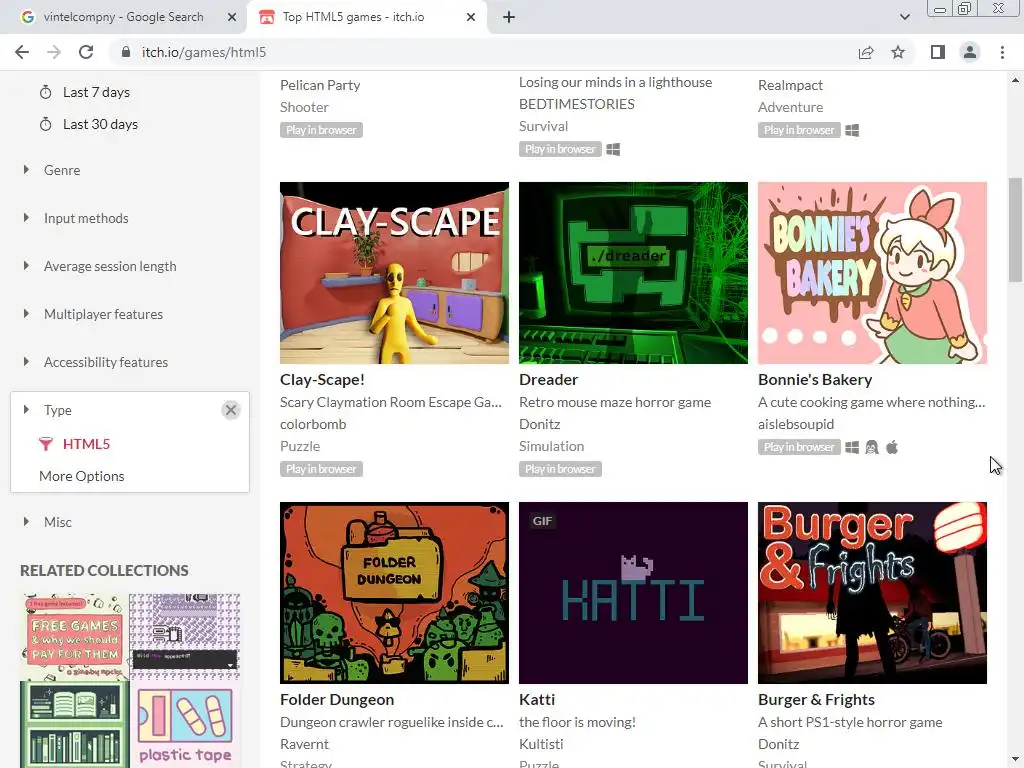Open the Burger & Frights title link
This screenshot has width=1024, height=768.
(816, 699)
